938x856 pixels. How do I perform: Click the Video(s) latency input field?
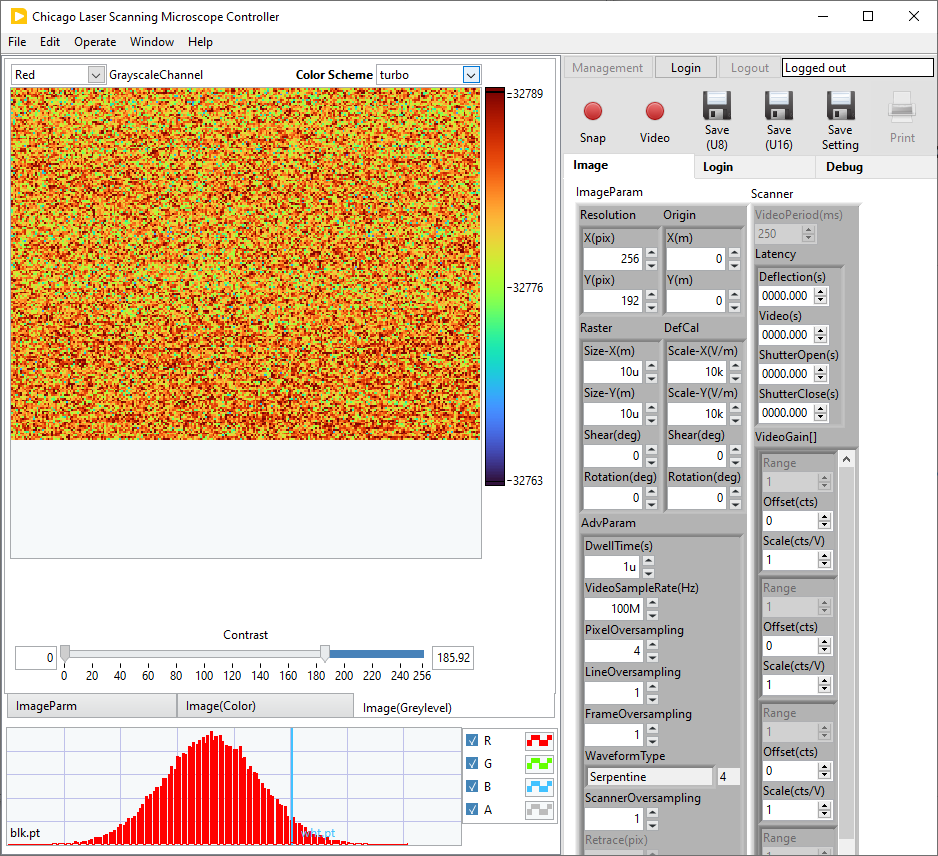785,334
